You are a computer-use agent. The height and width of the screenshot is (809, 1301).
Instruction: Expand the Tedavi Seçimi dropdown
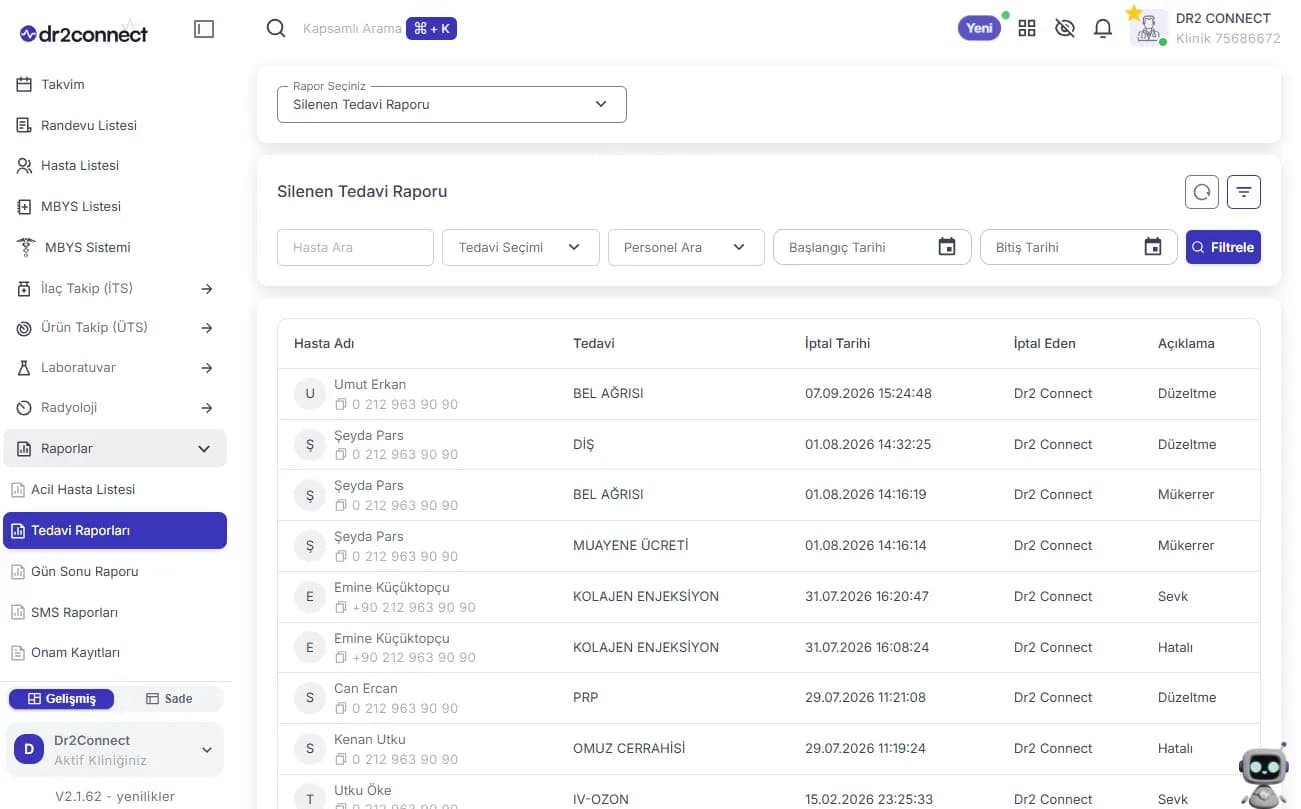pos(521,247)
